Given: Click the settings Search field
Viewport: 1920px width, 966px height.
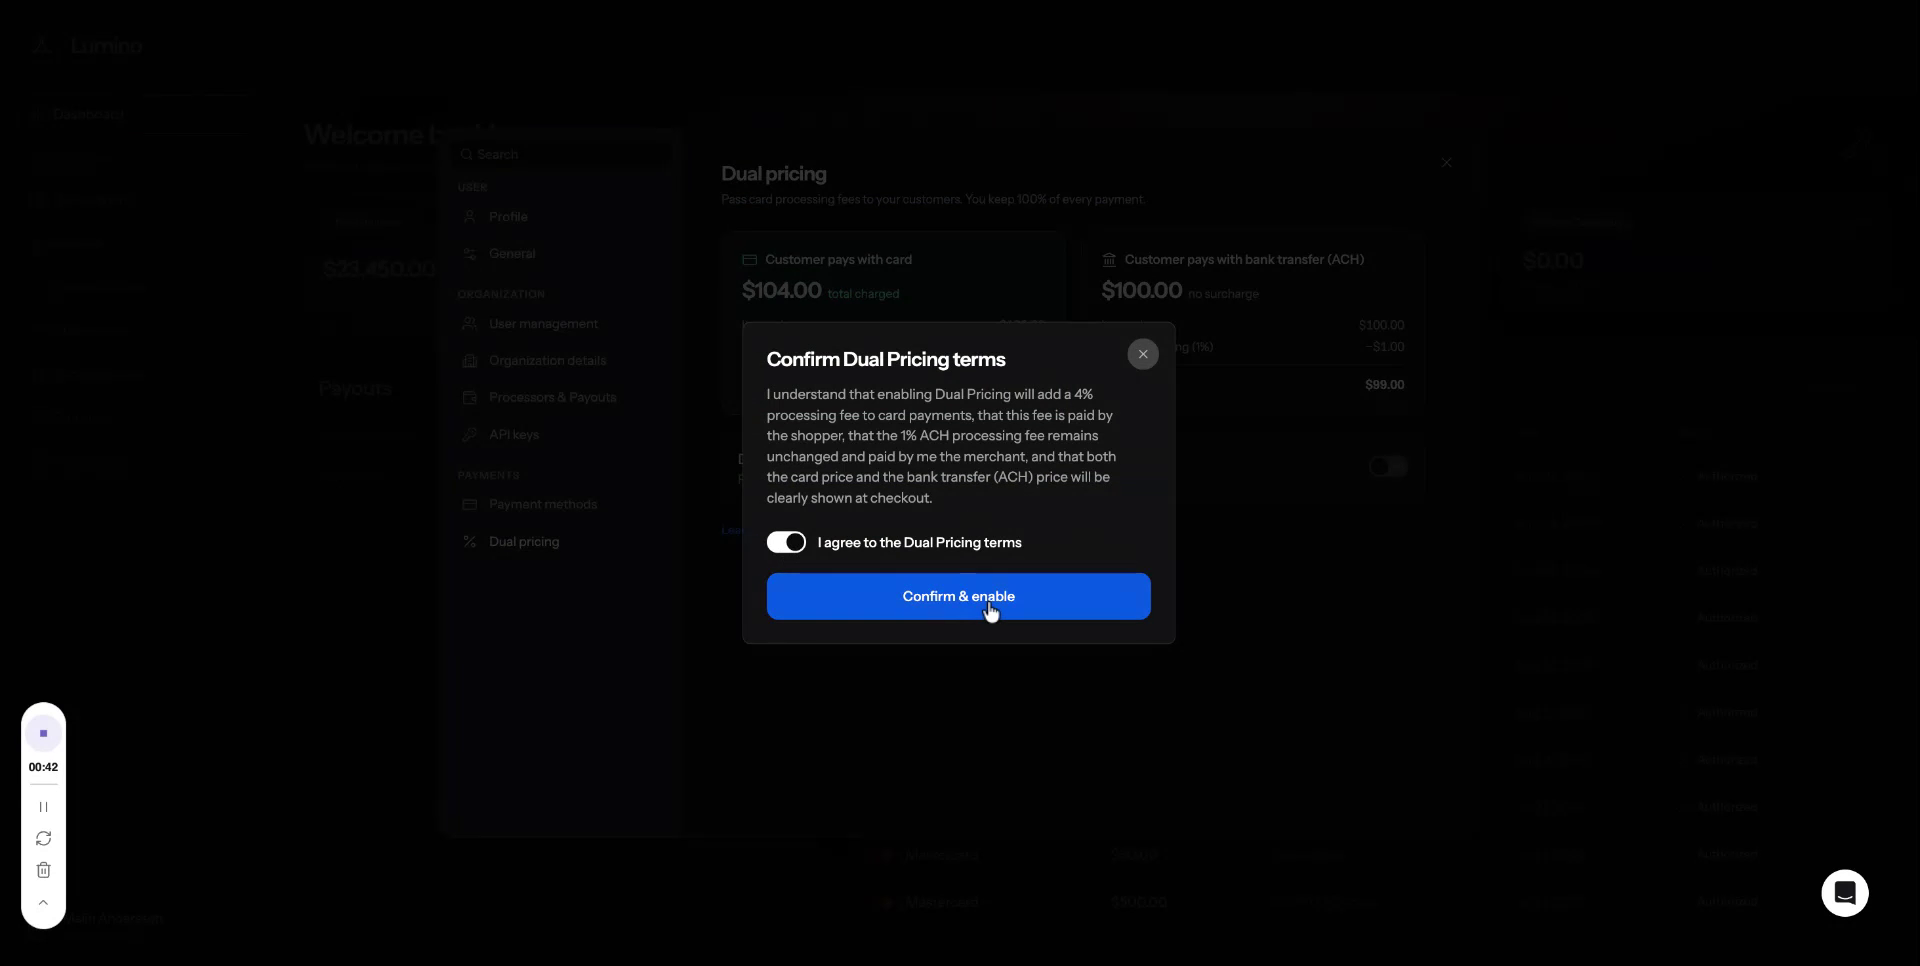Looking at the screenshot, I should 565,154.
